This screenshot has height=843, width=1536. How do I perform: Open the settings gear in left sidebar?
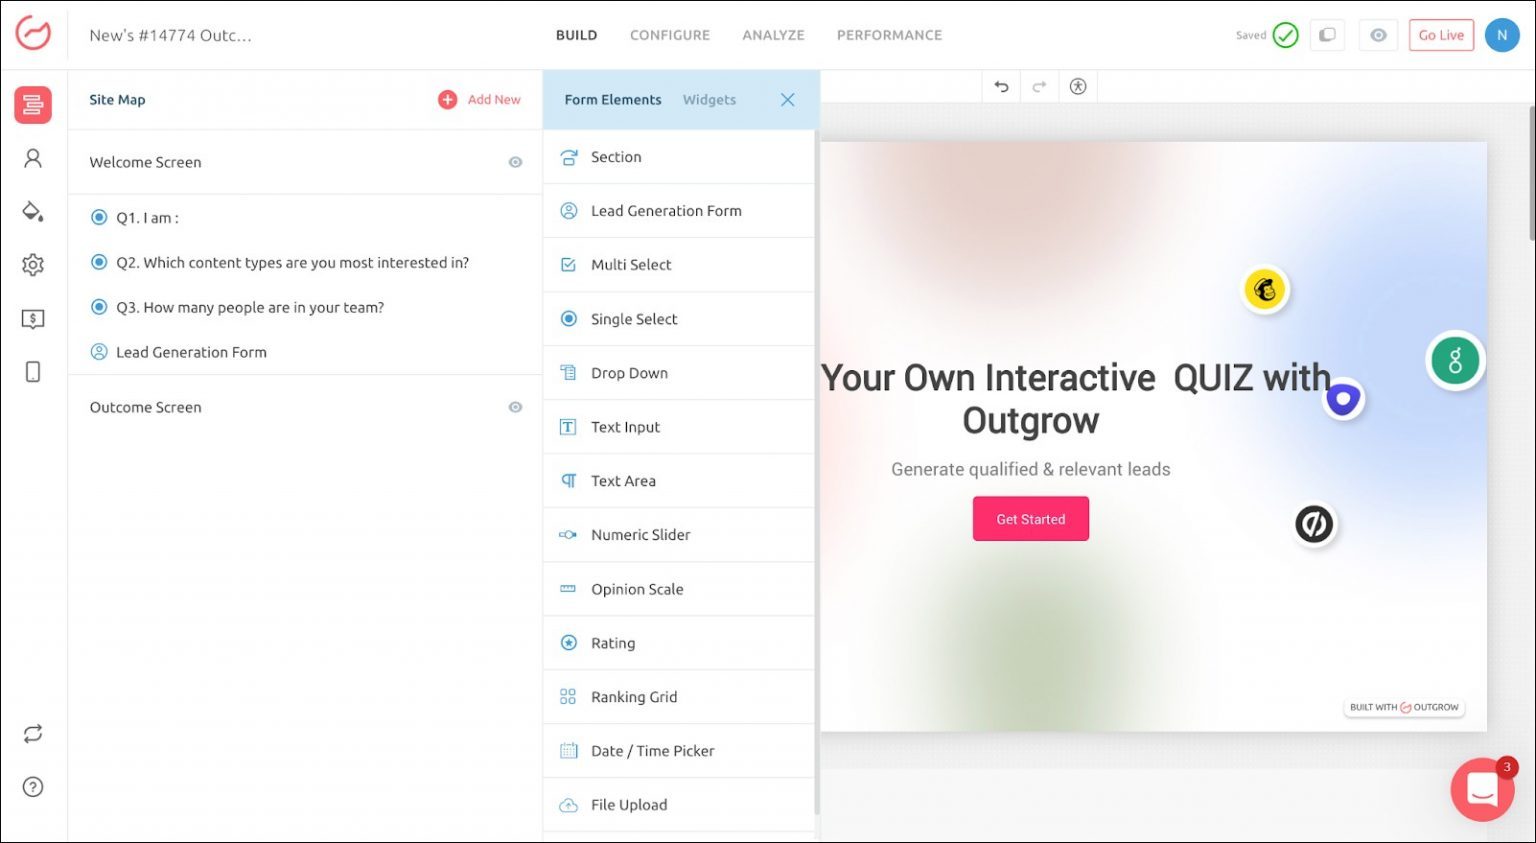(33, 265)
